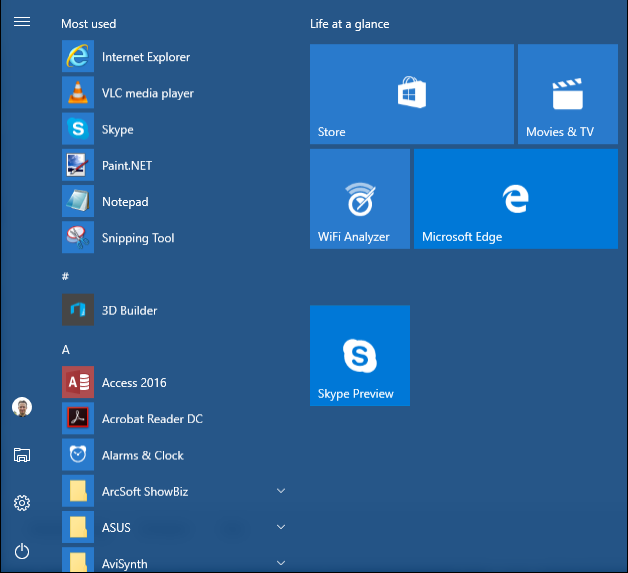628x573 pixels.
Task: Open File Explorer from the left rail
Action: tap(22, 455)
